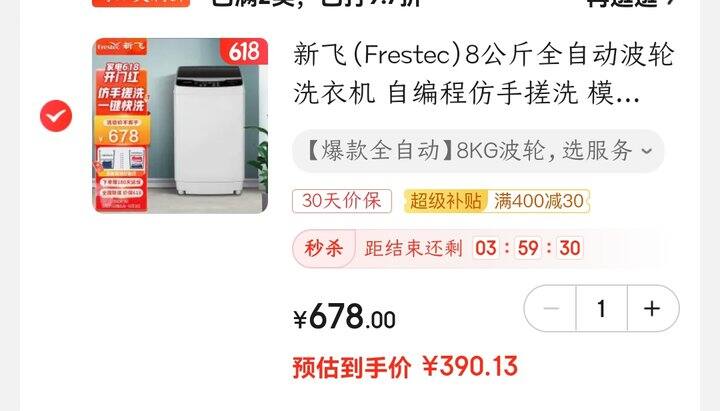720x411 pixels.
Task: Open the 新飞 washing machine thumbnail
Action: point(180,125)
